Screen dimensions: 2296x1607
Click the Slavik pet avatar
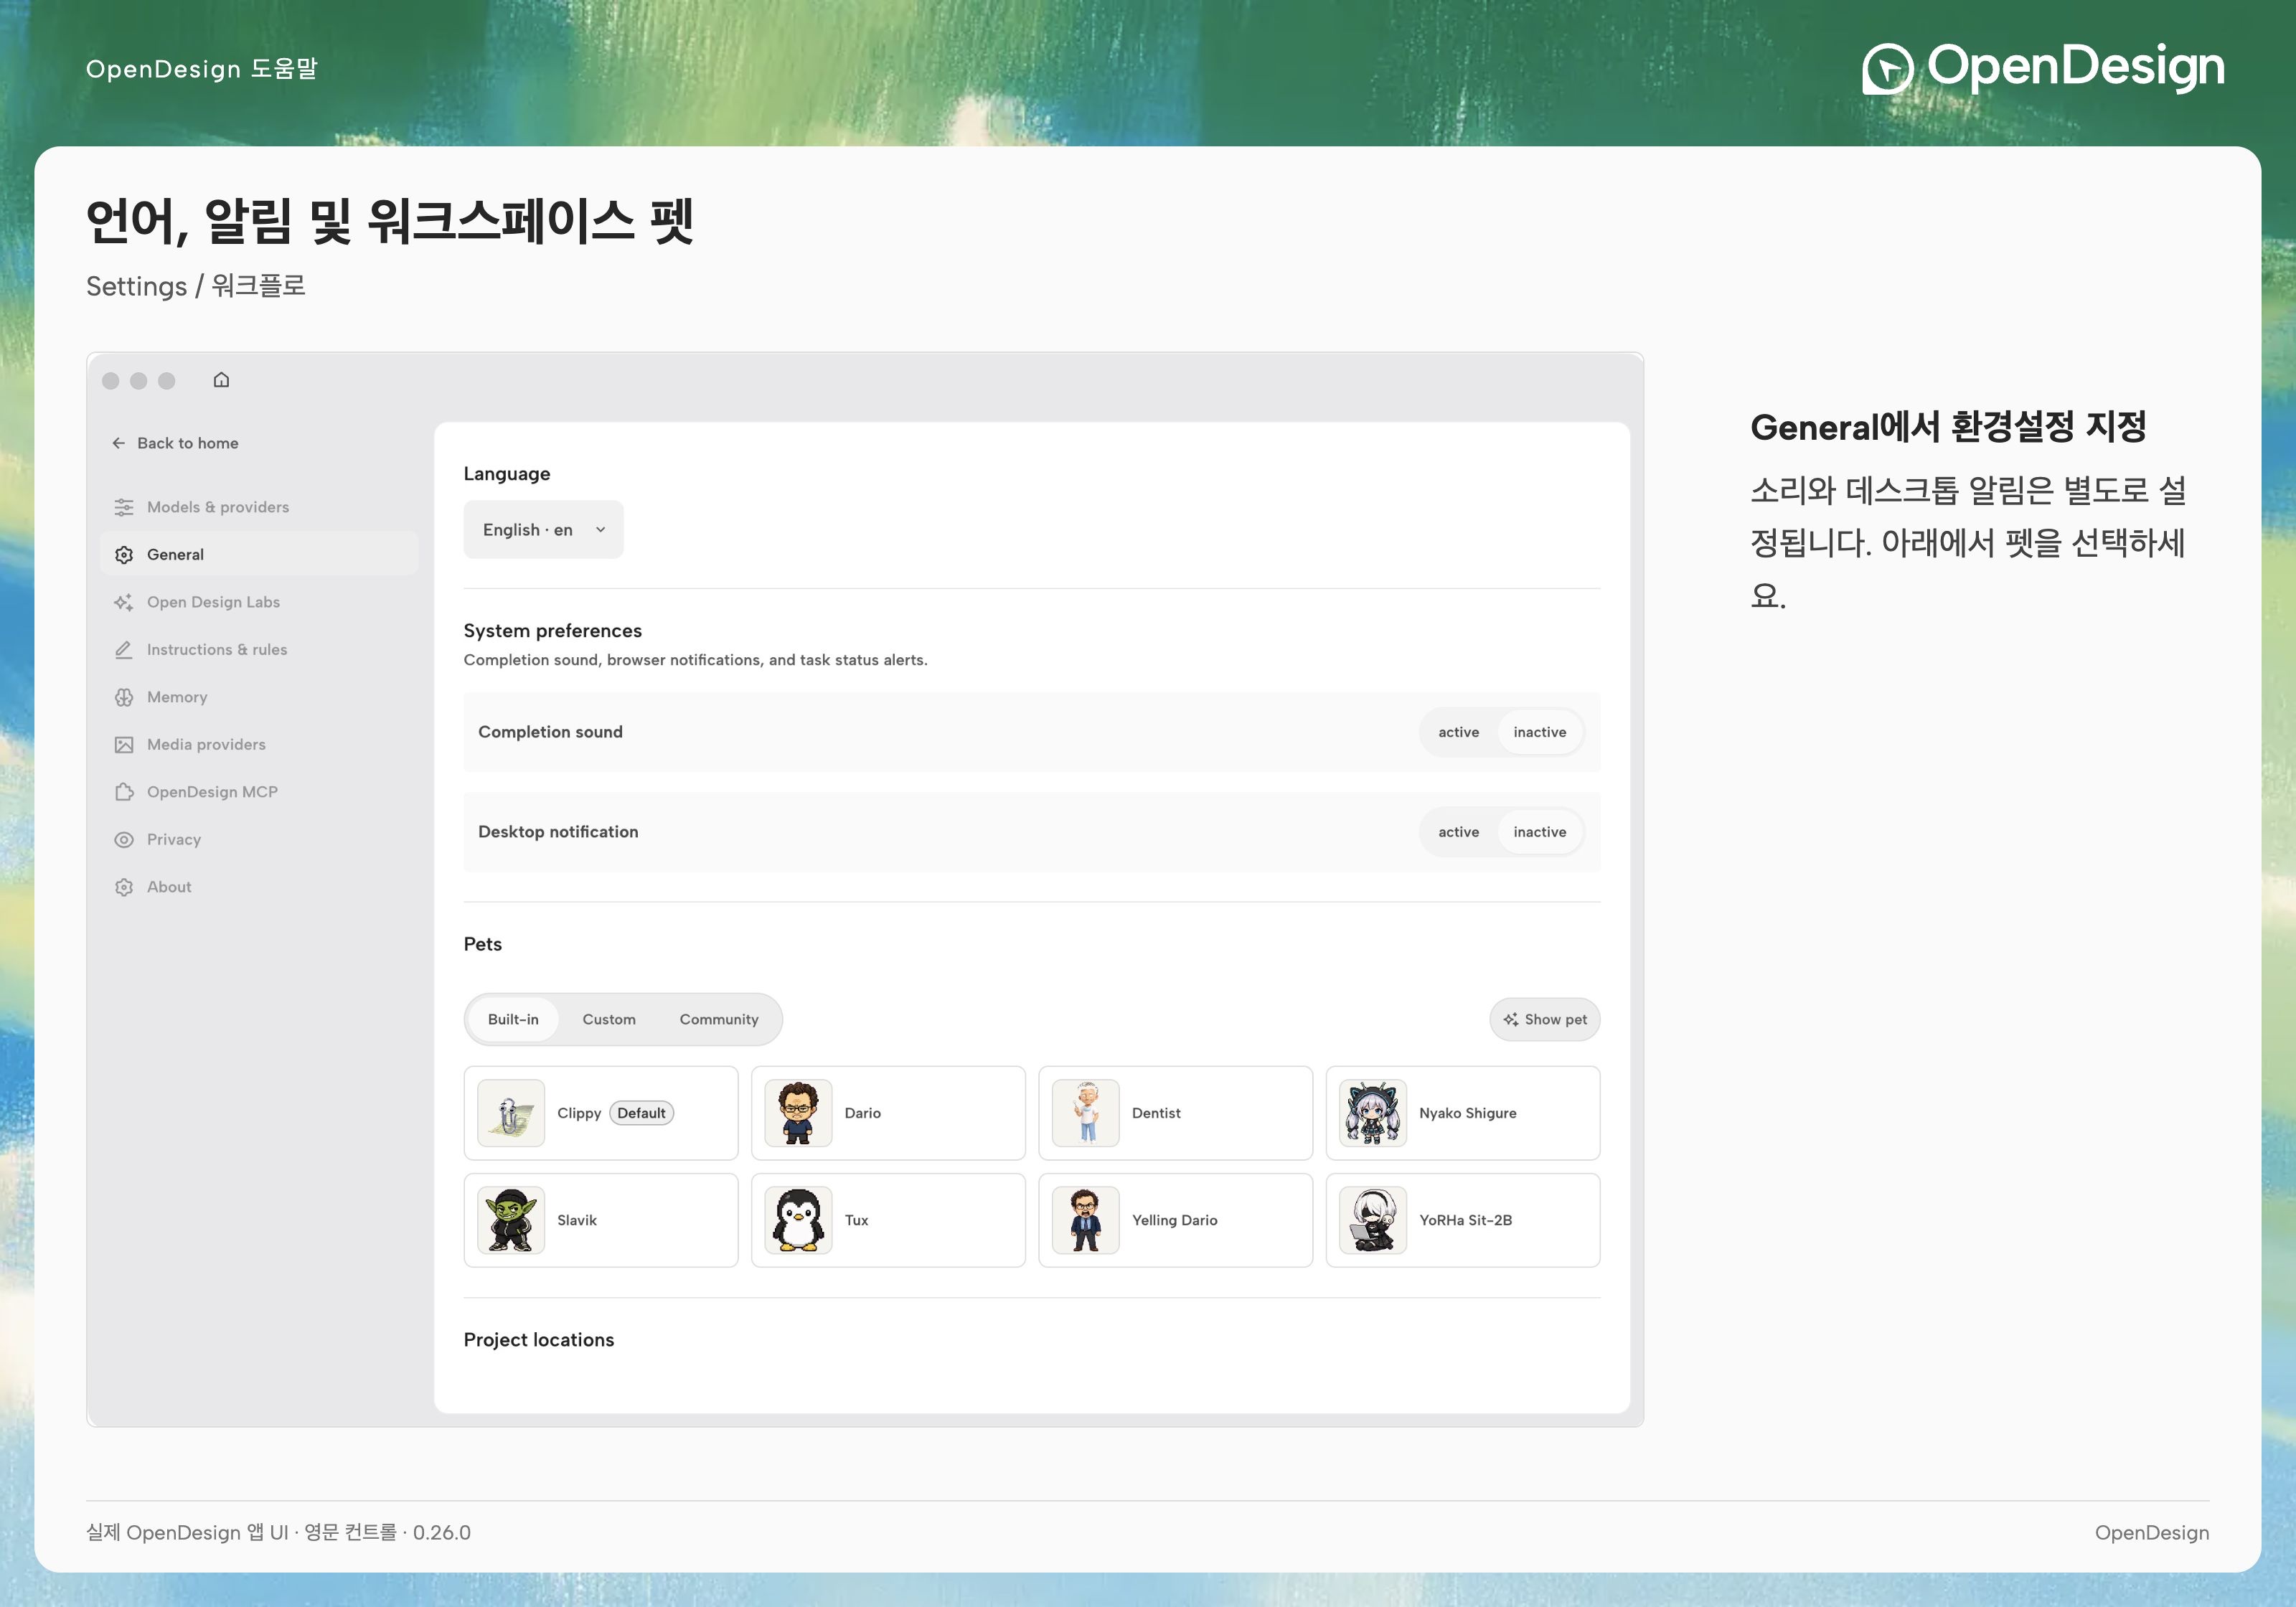[x=511, y=1220]
